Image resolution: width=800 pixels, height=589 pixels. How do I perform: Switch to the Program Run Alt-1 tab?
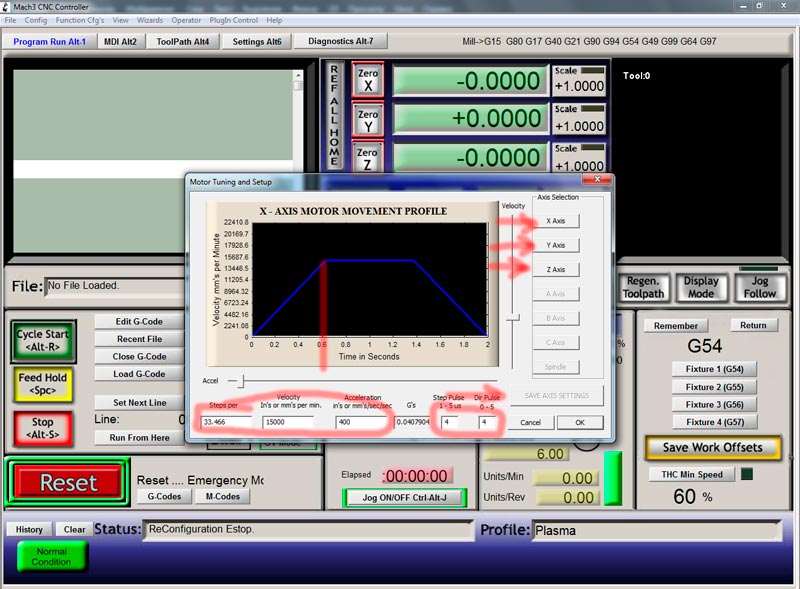(49, 41)
